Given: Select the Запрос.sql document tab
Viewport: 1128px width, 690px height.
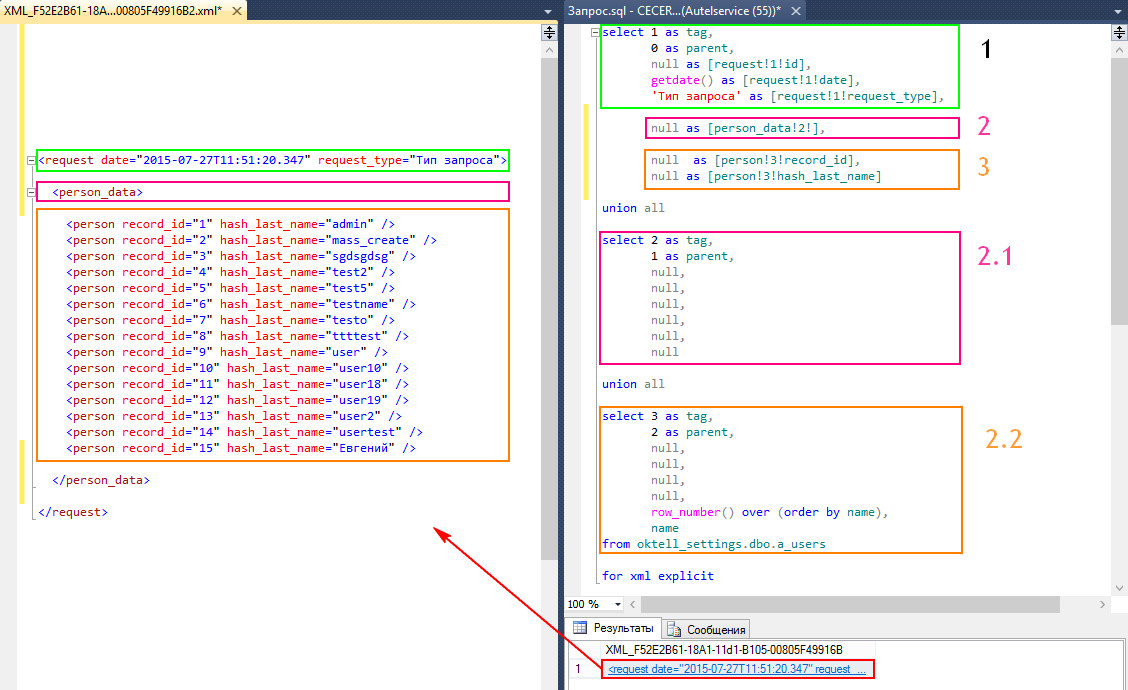Looking at the screenshot, I should pyautogui.click(x=670, y=10).
